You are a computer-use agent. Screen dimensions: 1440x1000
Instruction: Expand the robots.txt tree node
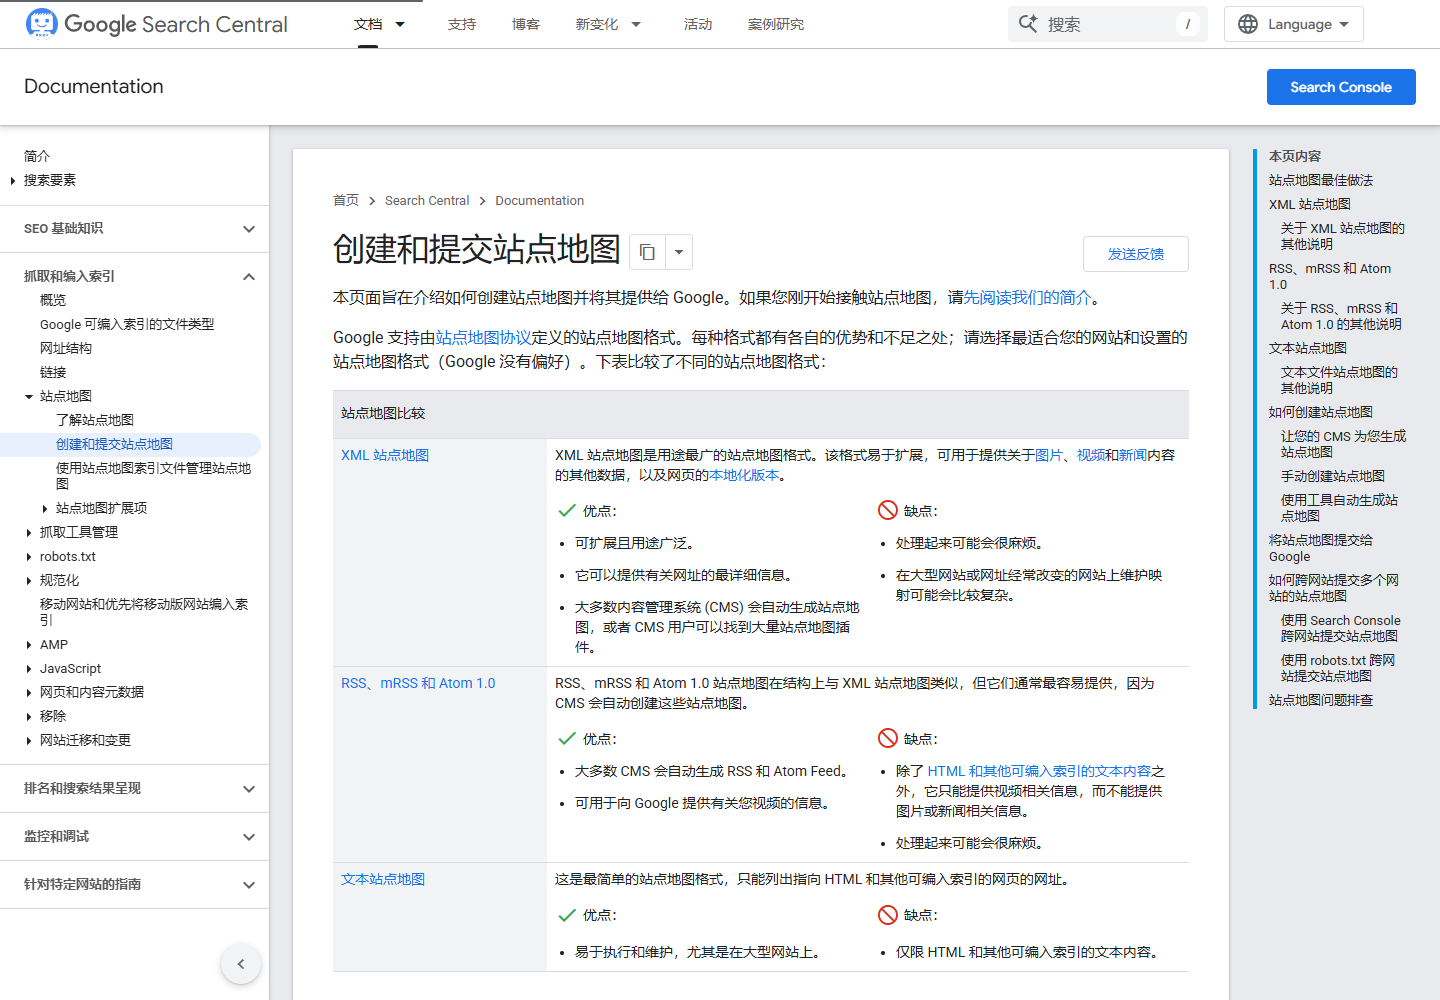pos(29,557)
